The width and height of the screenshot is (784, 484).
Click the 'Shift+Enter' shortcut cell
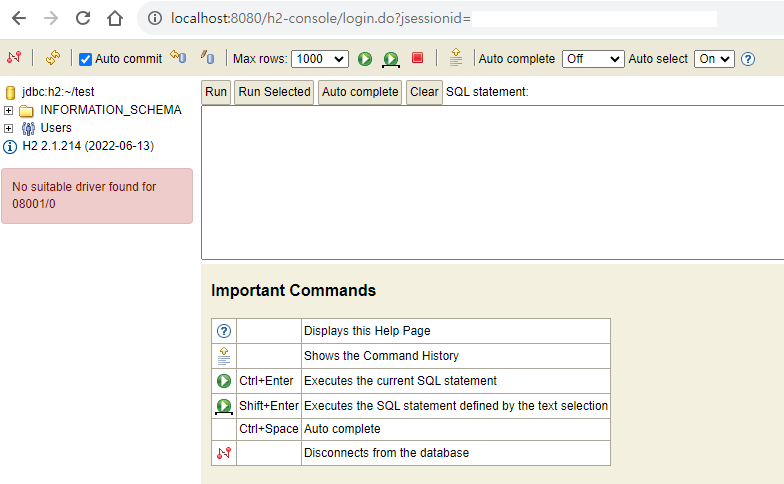pyautogui.click(x=268, y=406)
